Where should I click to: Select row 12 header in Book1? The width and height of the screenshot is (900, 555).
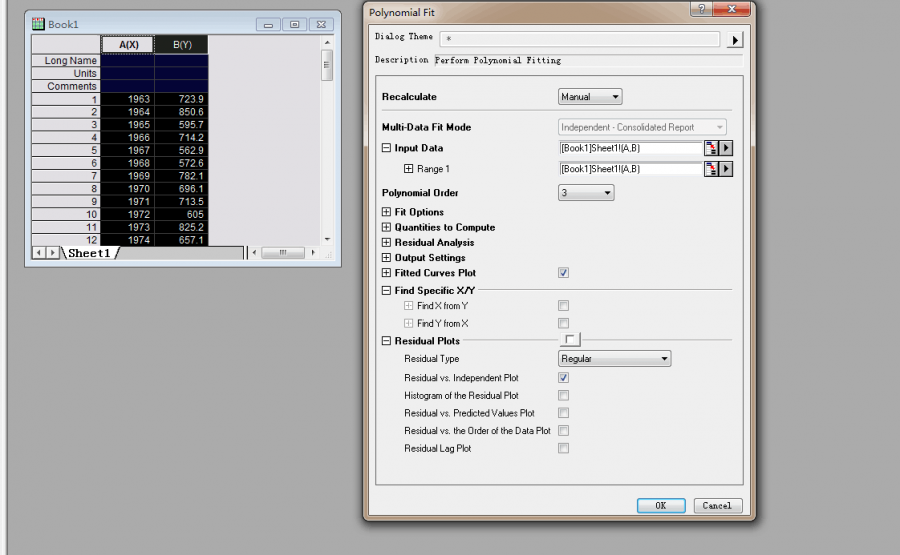[66, 240]
